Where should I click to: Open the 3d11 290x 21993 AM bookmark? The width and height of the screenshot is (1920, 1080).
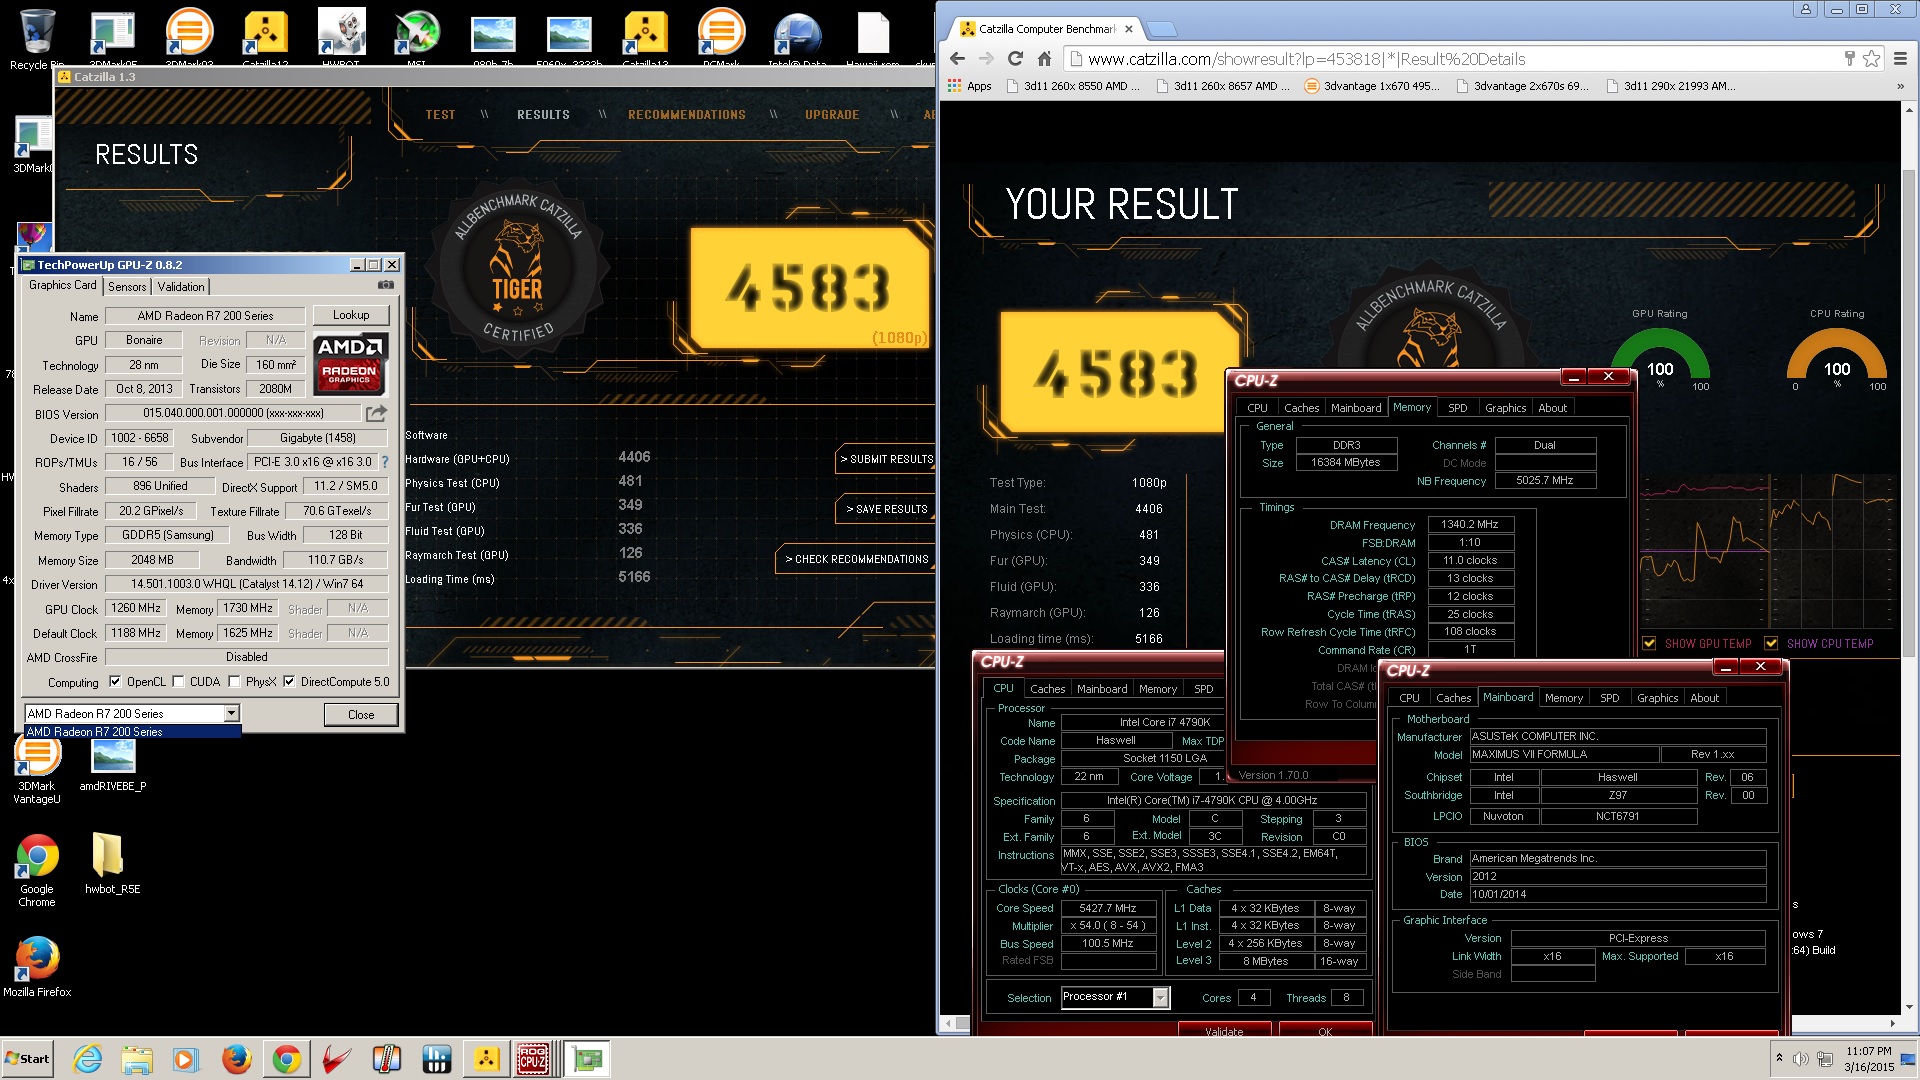(1670, 86)
